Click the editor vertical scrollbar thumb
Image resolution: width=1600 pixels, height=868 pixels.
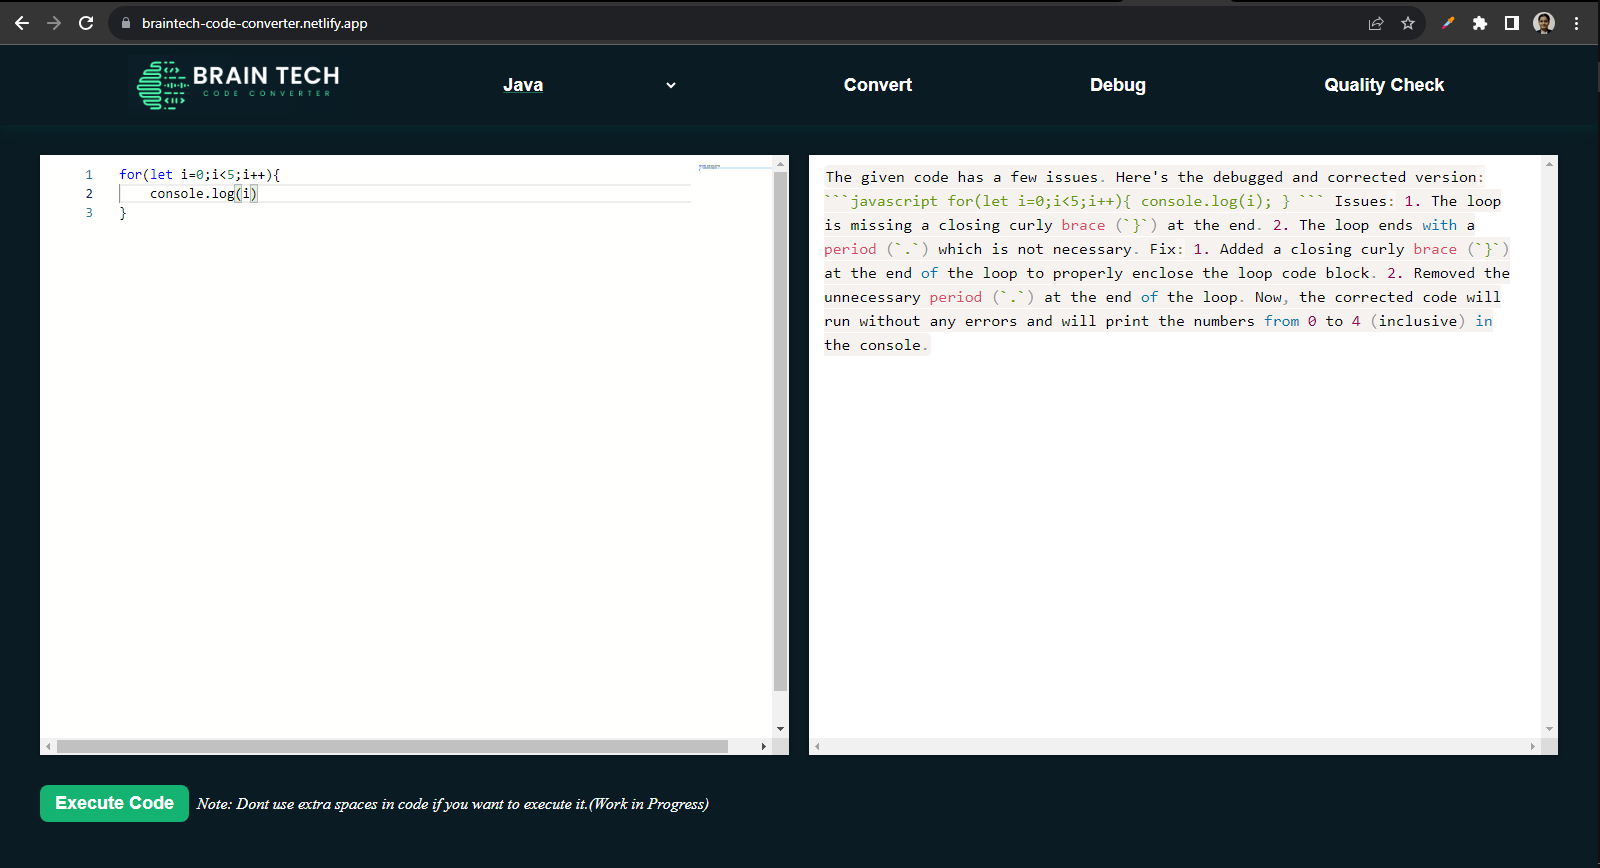tap(781, 432)
